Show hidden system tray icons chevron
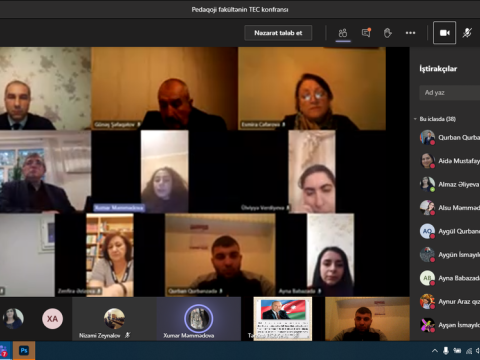 click(435, 351)
